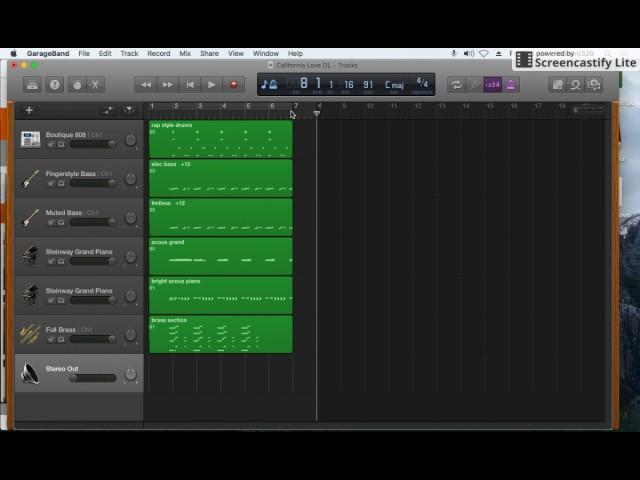
Task: Mute the Fingerstyle Bass track
Action: pyautogui.click(x=51, y=184)
